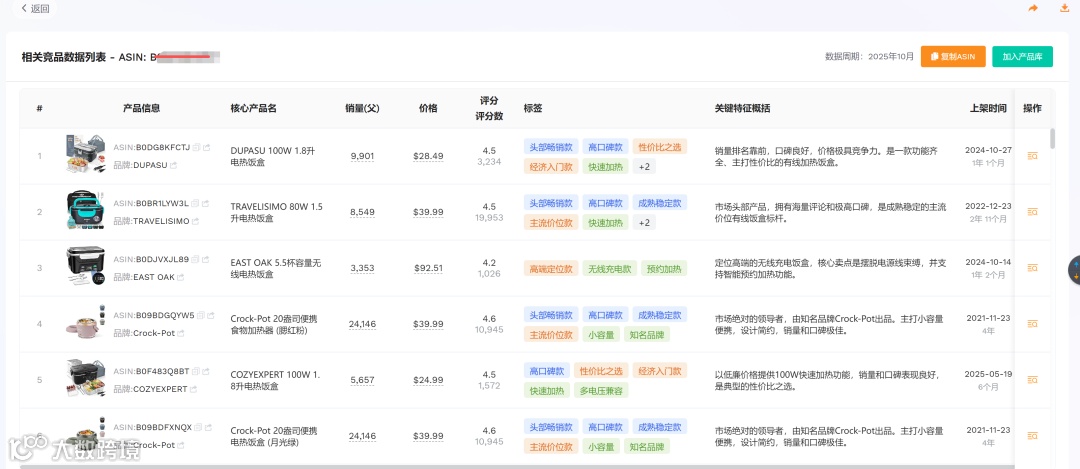Click 小容量 tag in Crock-Pot 月光绿 row
Image resolution: width=1080 pixels, height=469 pixels.
coord(601,446)
